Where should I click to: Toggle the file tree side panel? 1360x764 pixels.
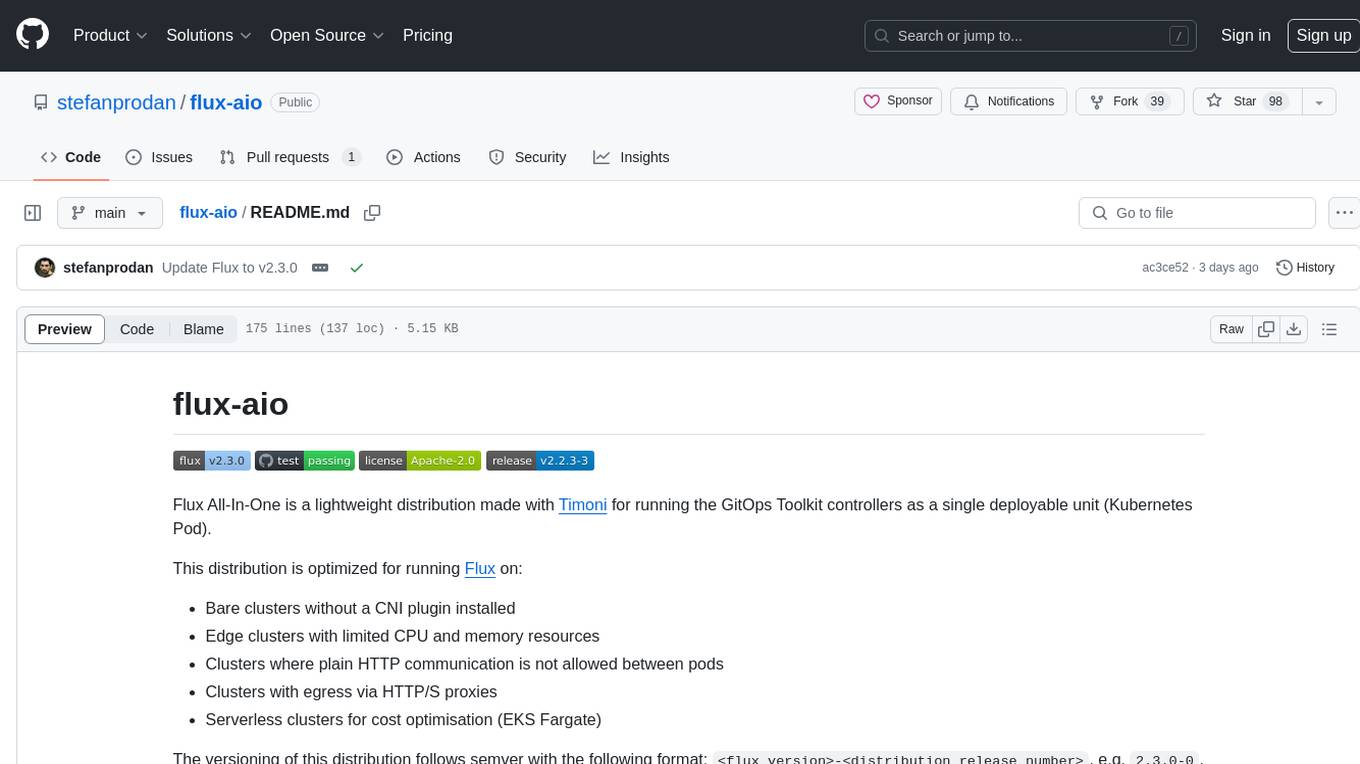point(33,213)
